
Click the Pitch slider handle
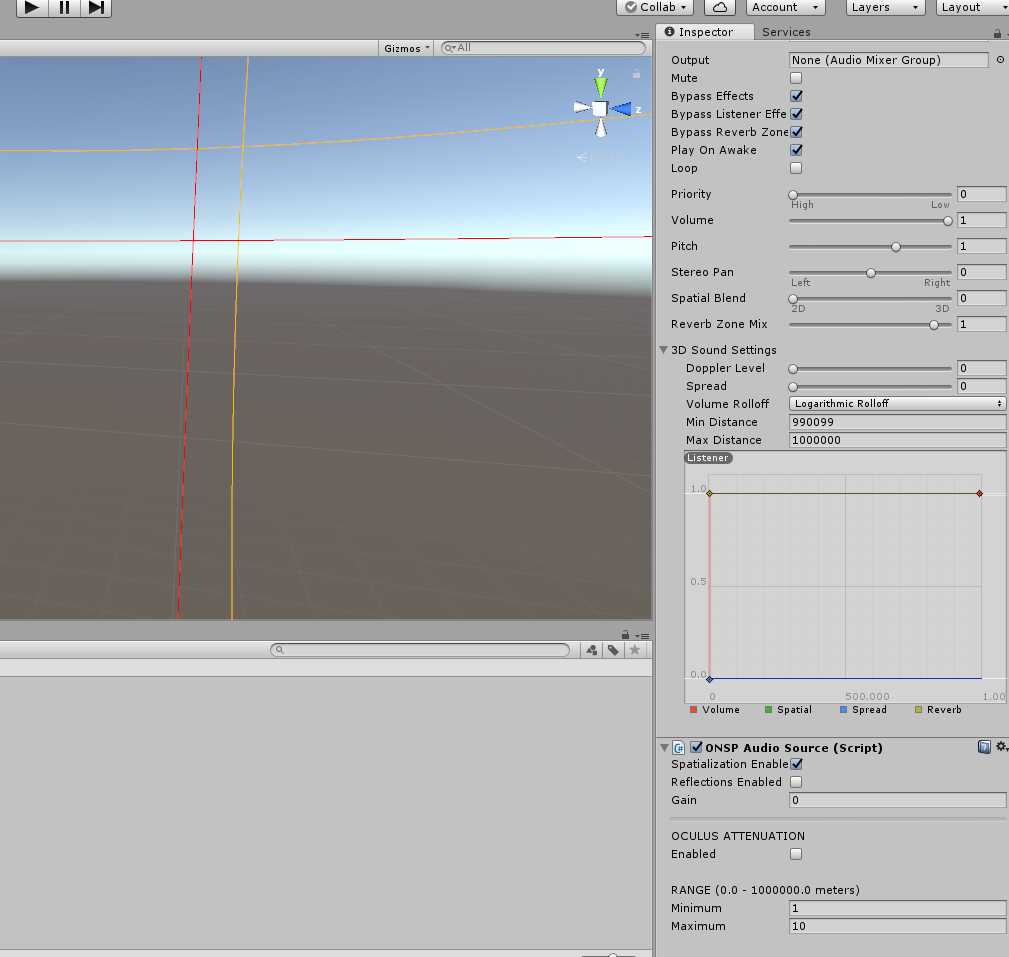[896, 246]
